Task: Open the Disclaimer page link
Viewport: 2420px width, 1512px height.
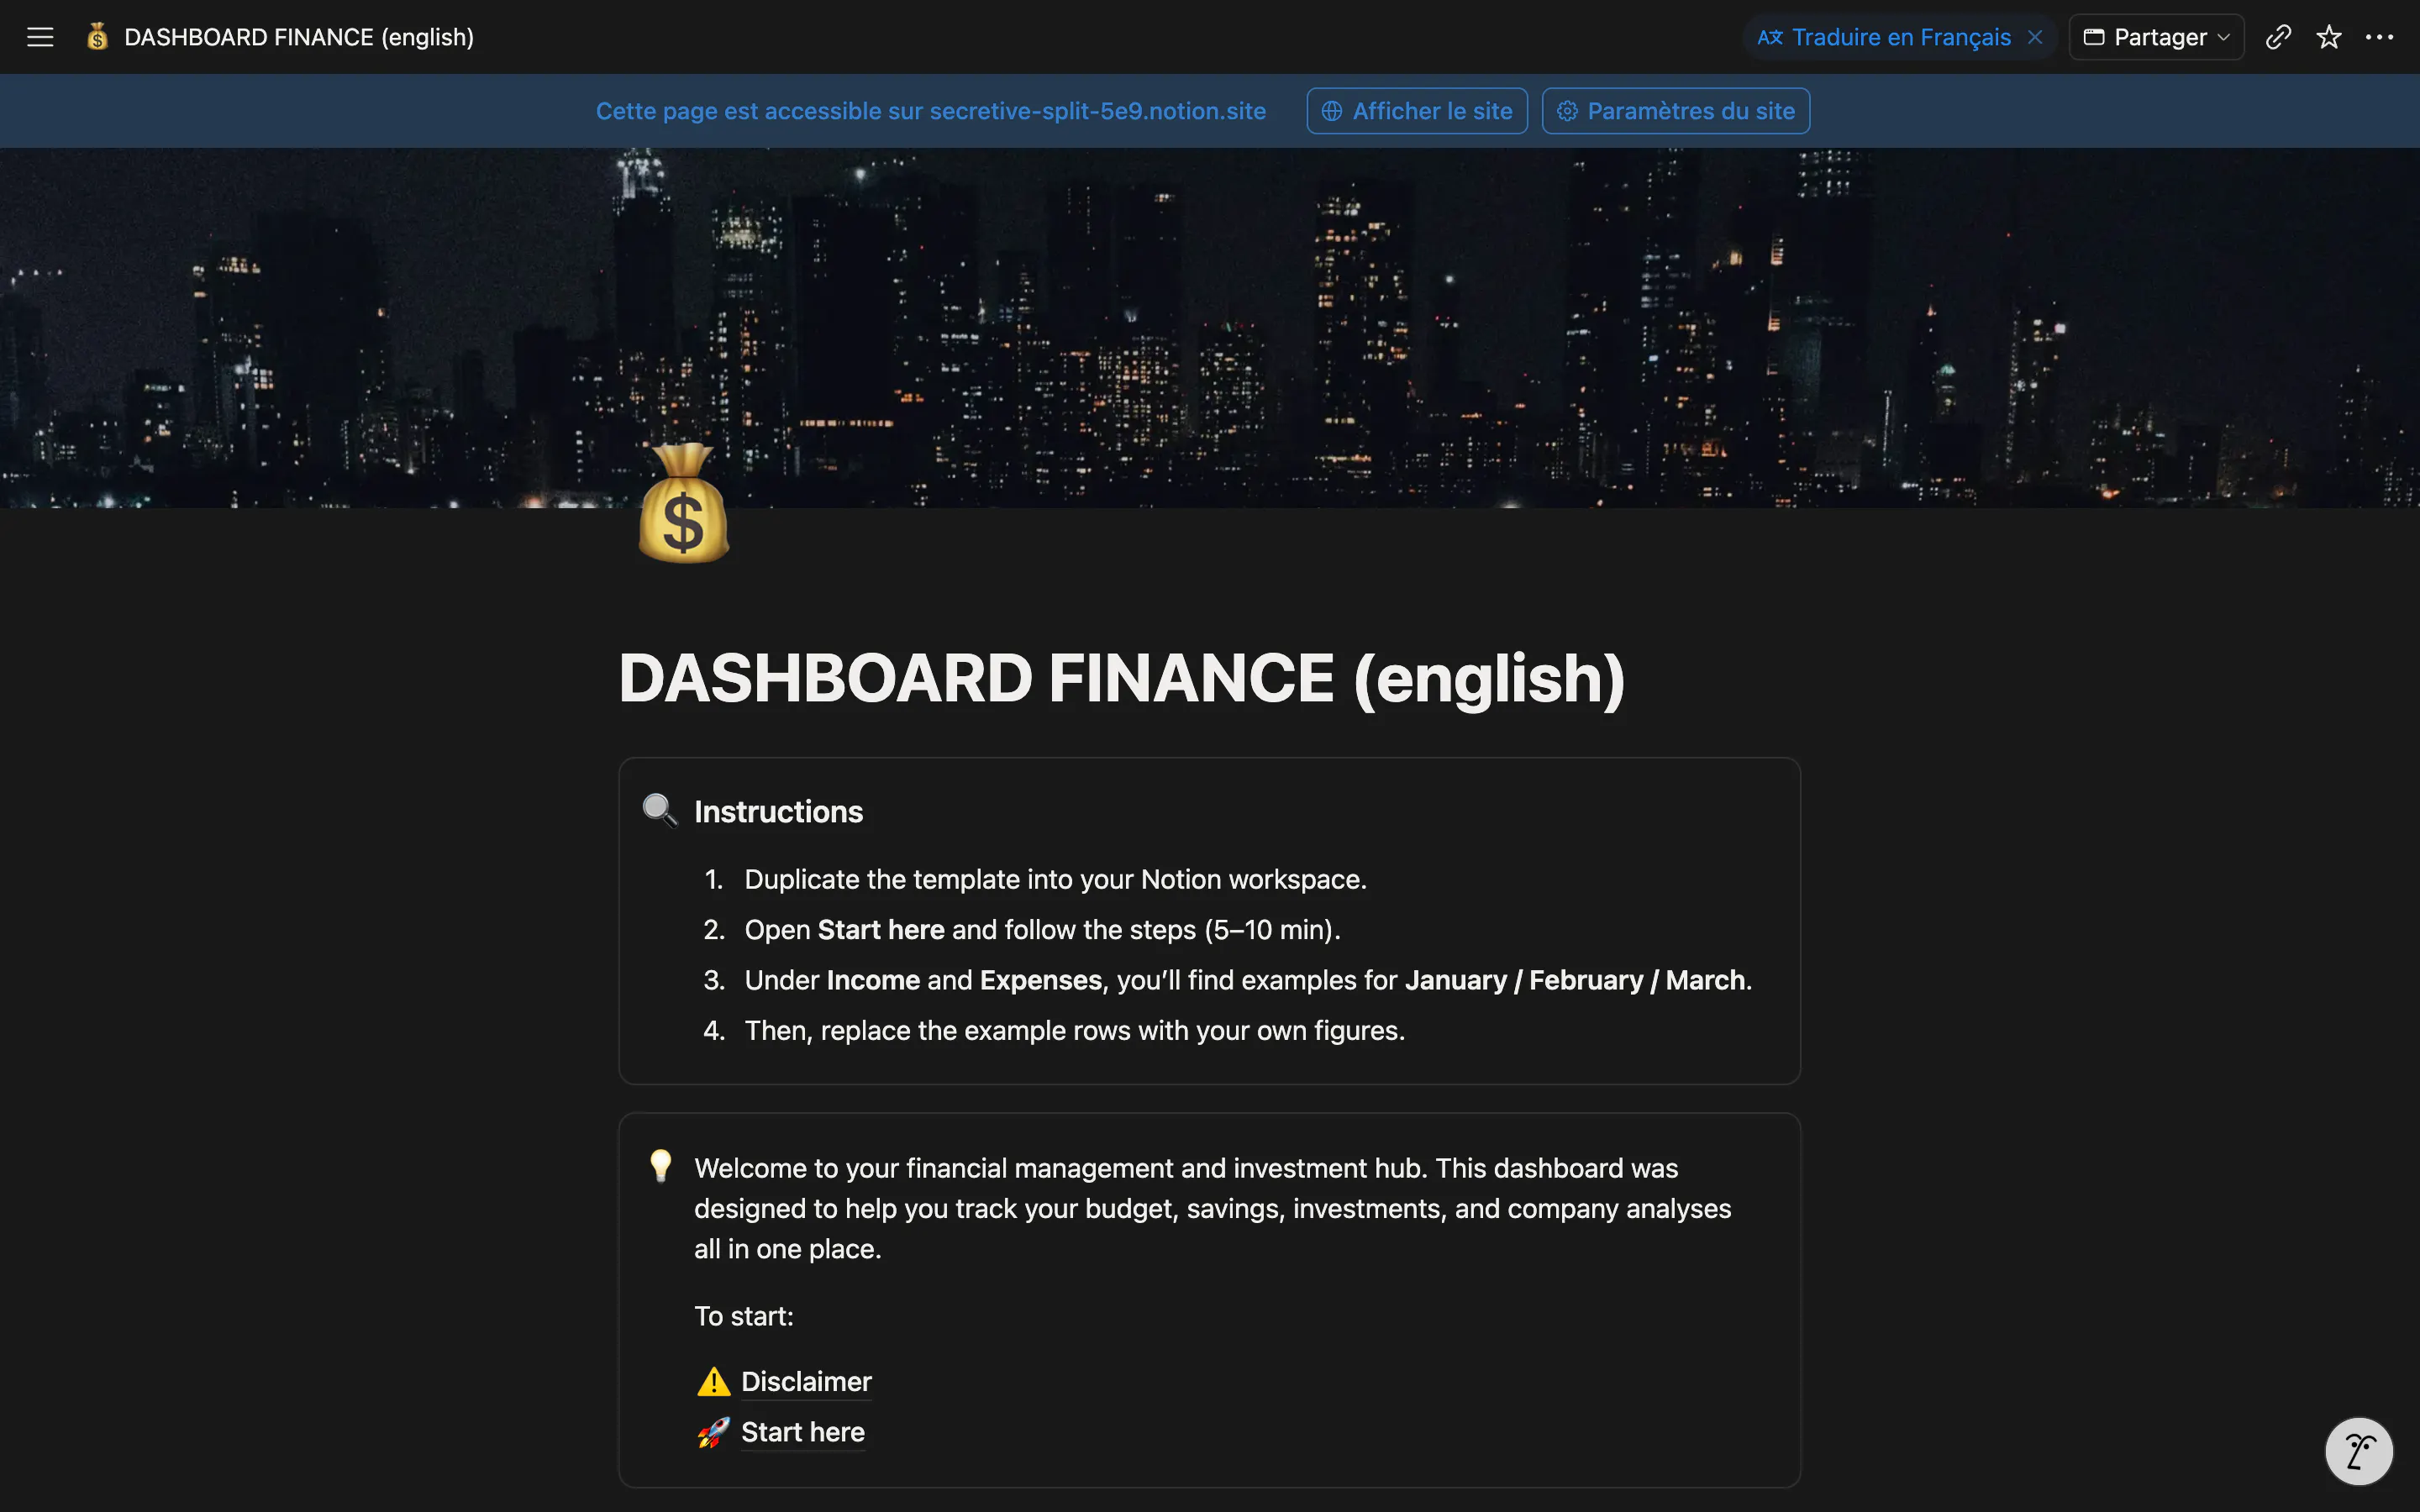Action: (806, 1382)
